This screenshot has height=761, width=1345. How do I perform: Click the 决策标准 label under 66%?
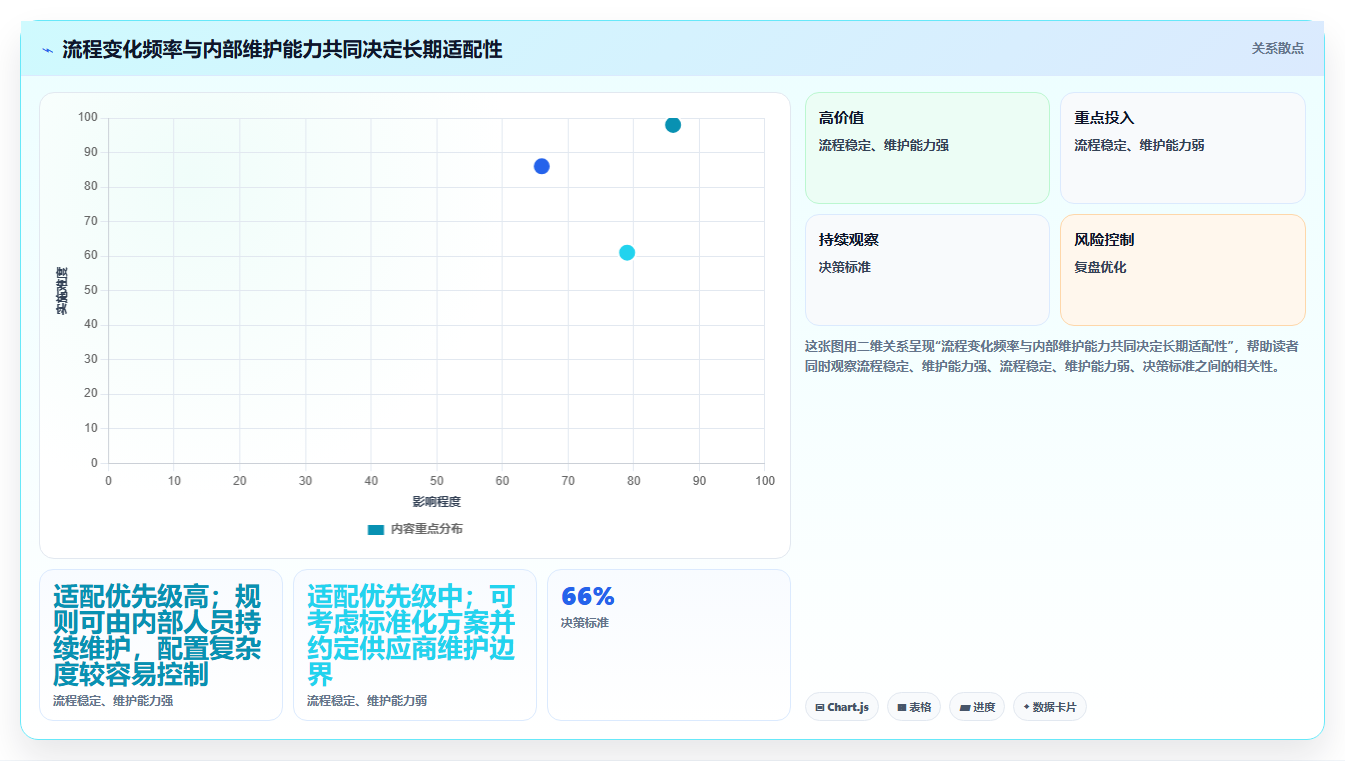585,622
